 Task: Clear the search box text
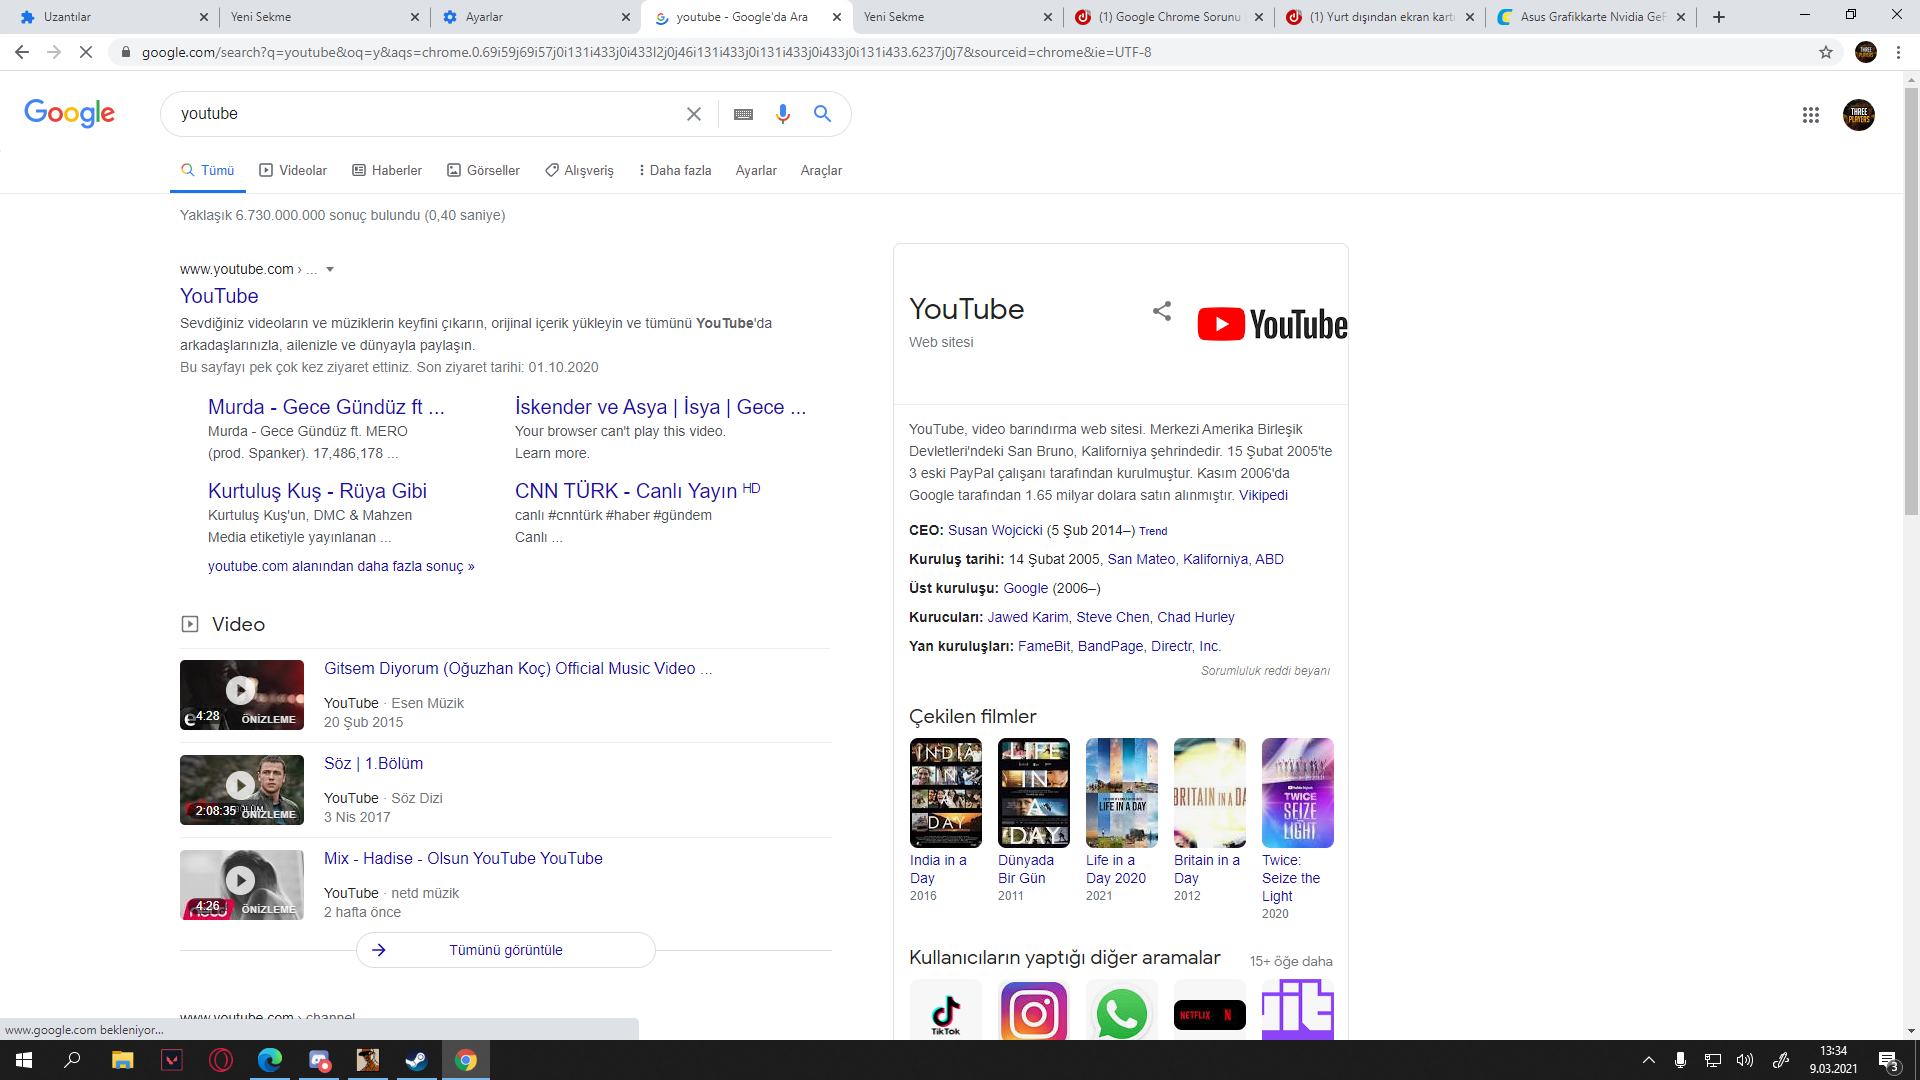pos(693,114)
